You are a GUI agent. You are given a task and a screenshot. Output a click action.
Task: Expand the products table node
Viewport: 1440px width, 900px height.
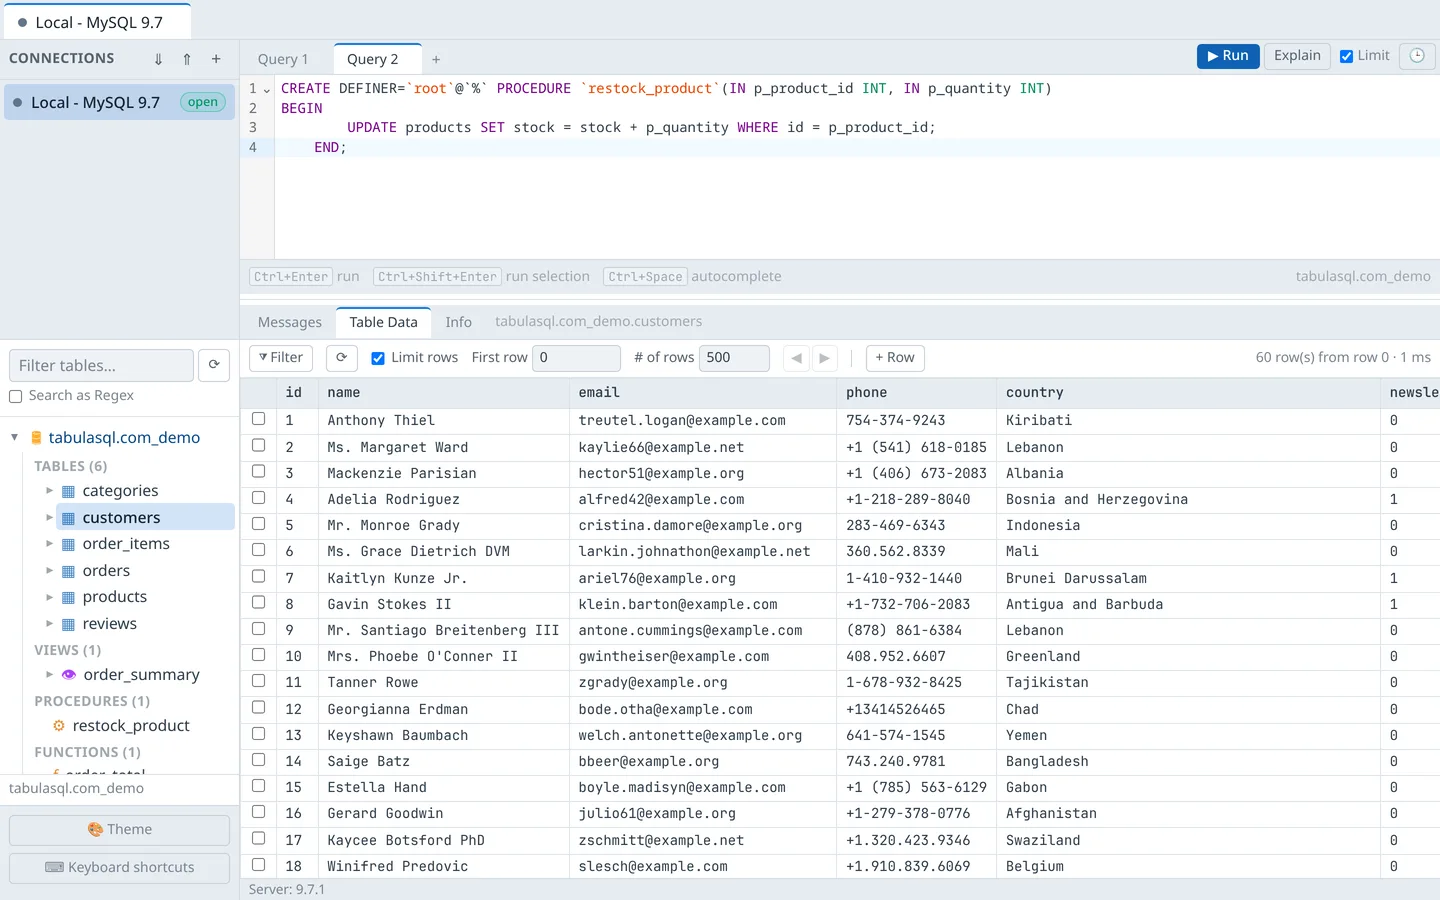[49, 597]
